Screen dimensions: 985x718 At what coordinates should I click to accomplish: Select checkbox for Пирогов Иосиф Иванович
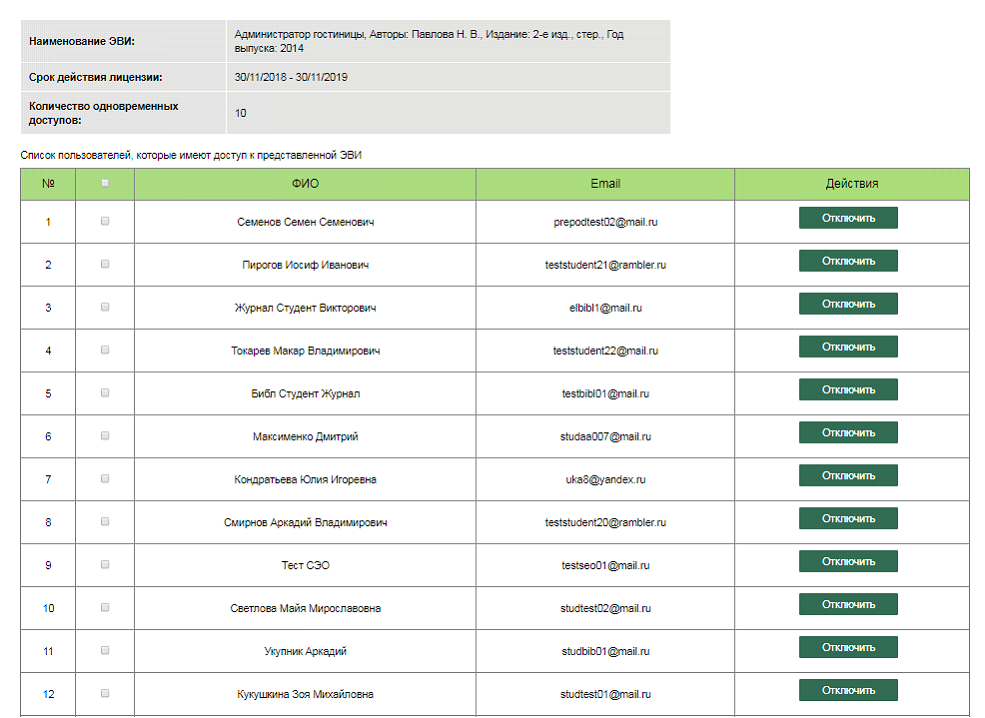tap(105, 264)
